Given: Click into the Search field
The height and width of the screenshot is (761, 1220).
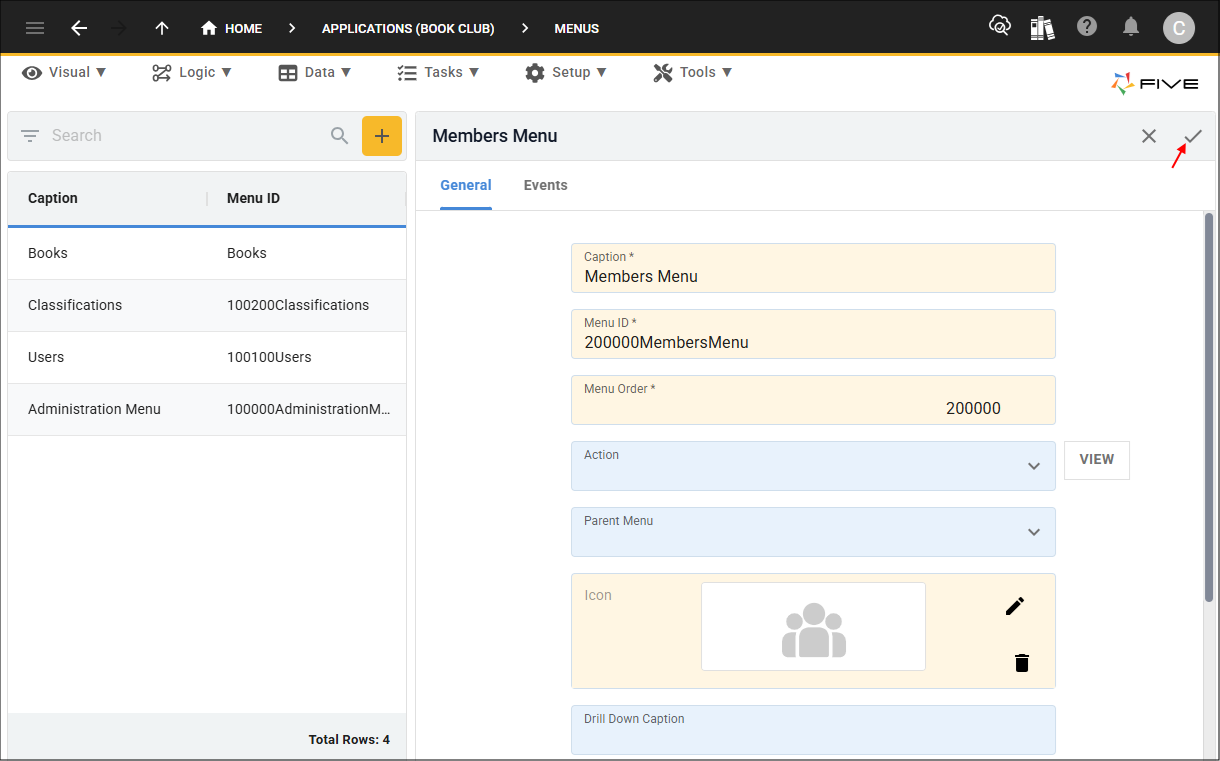Looking at the screenshot, I should 185,135.
